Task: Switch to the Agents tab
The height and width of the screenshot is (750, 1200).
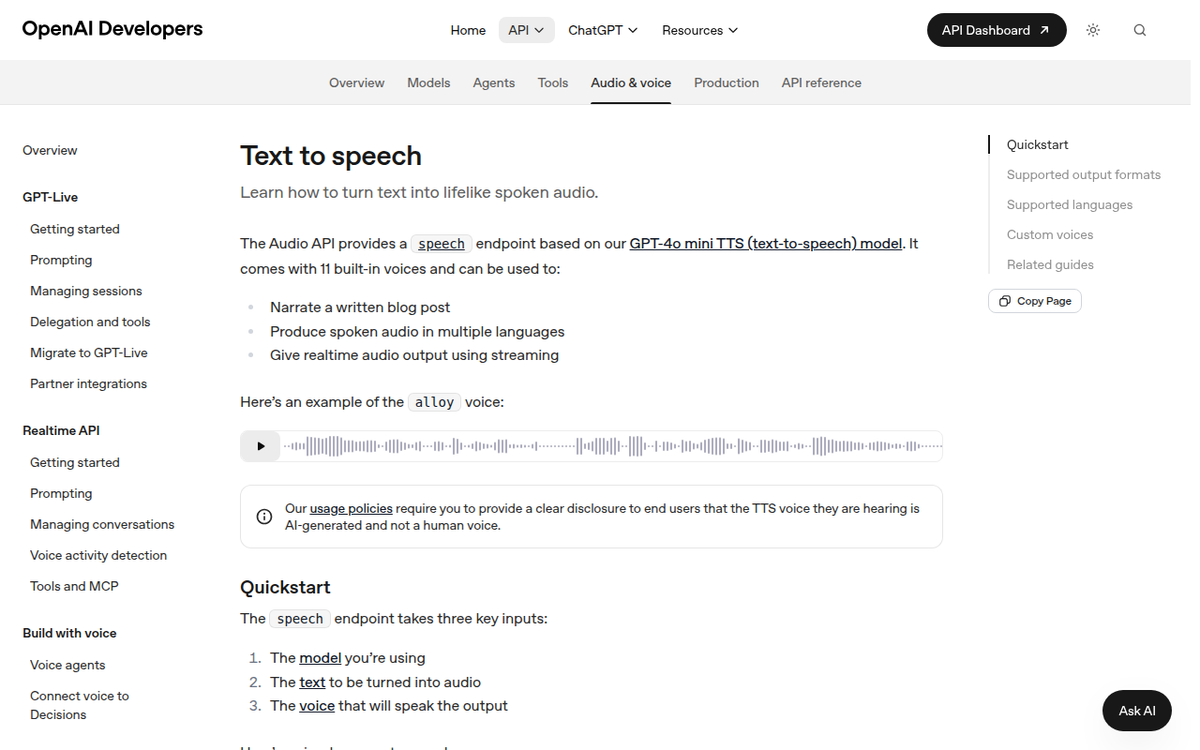Action: pyautogui.click(x=494, y=83)
